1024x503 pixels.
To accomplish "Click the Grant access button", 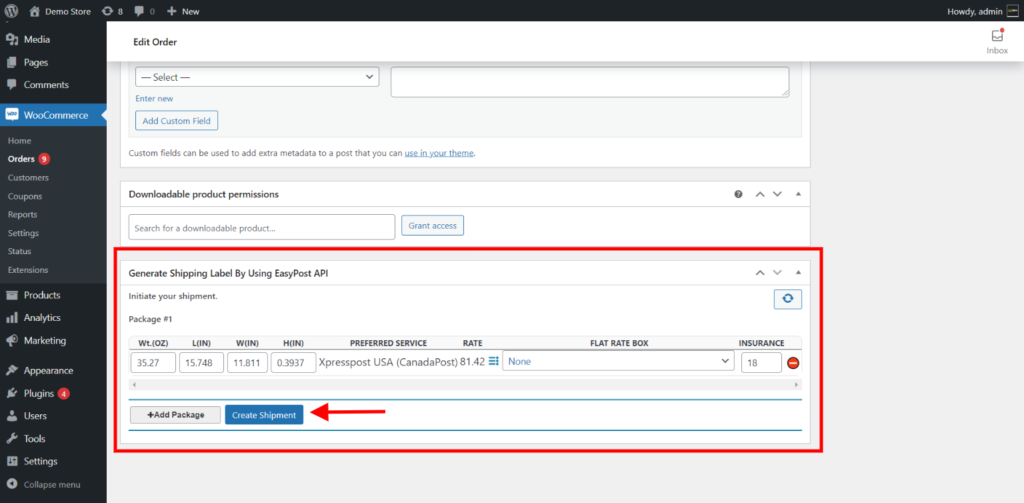I will coord(432,225).
